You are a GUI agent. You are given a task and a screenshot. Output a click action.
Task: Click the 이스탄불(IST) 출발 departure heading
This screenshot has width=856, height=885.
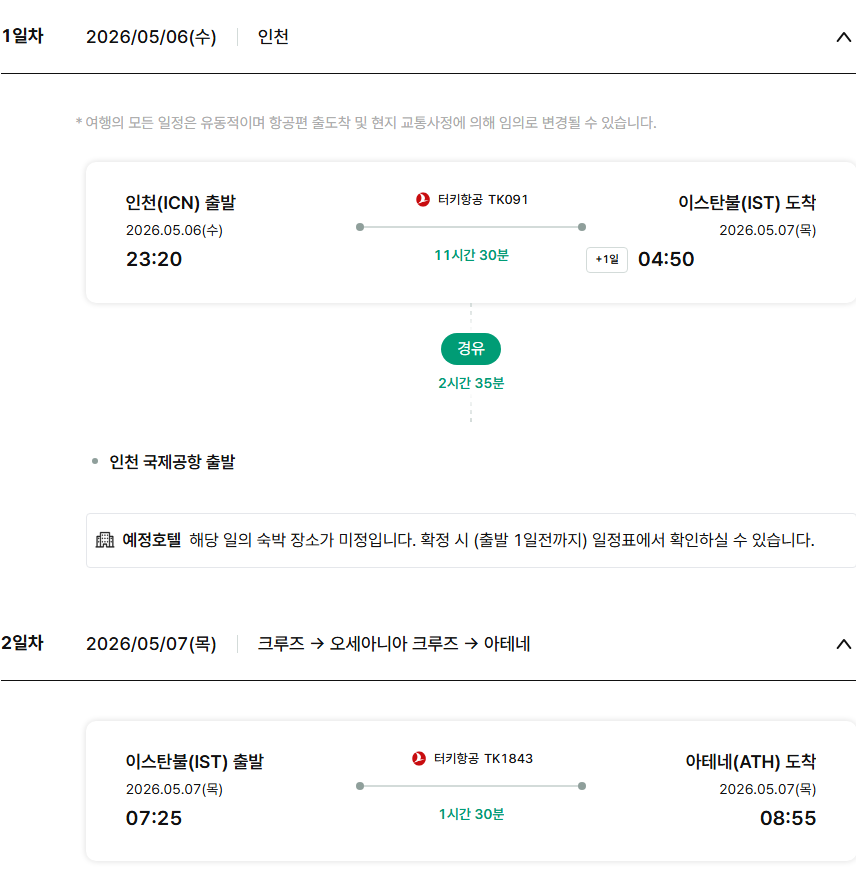coord(195,762)
